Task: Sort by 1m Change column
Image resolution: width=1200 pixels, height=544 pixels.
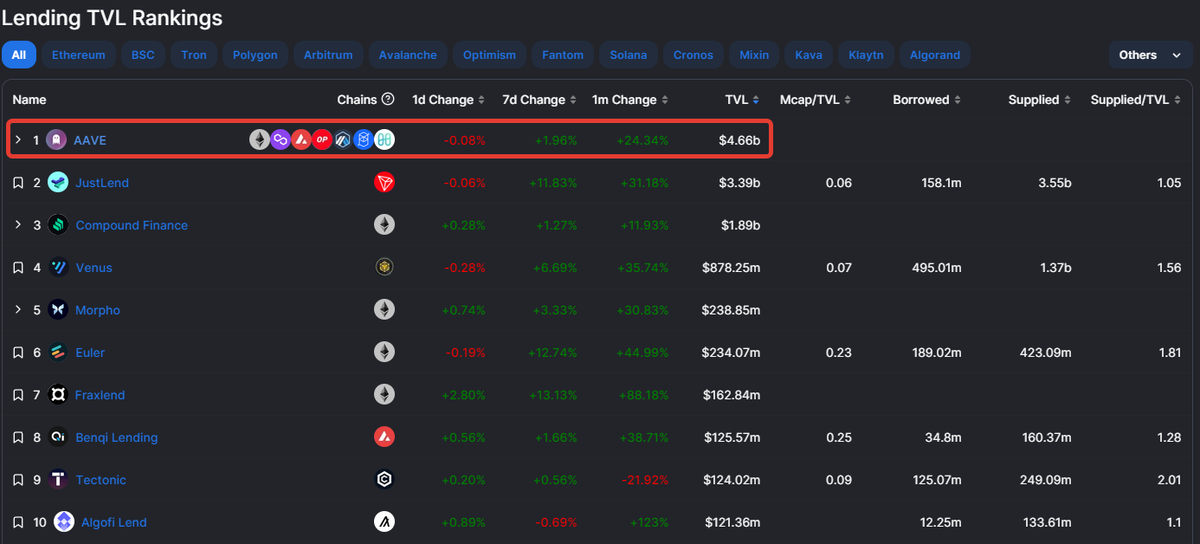Action: pos(631,100)
